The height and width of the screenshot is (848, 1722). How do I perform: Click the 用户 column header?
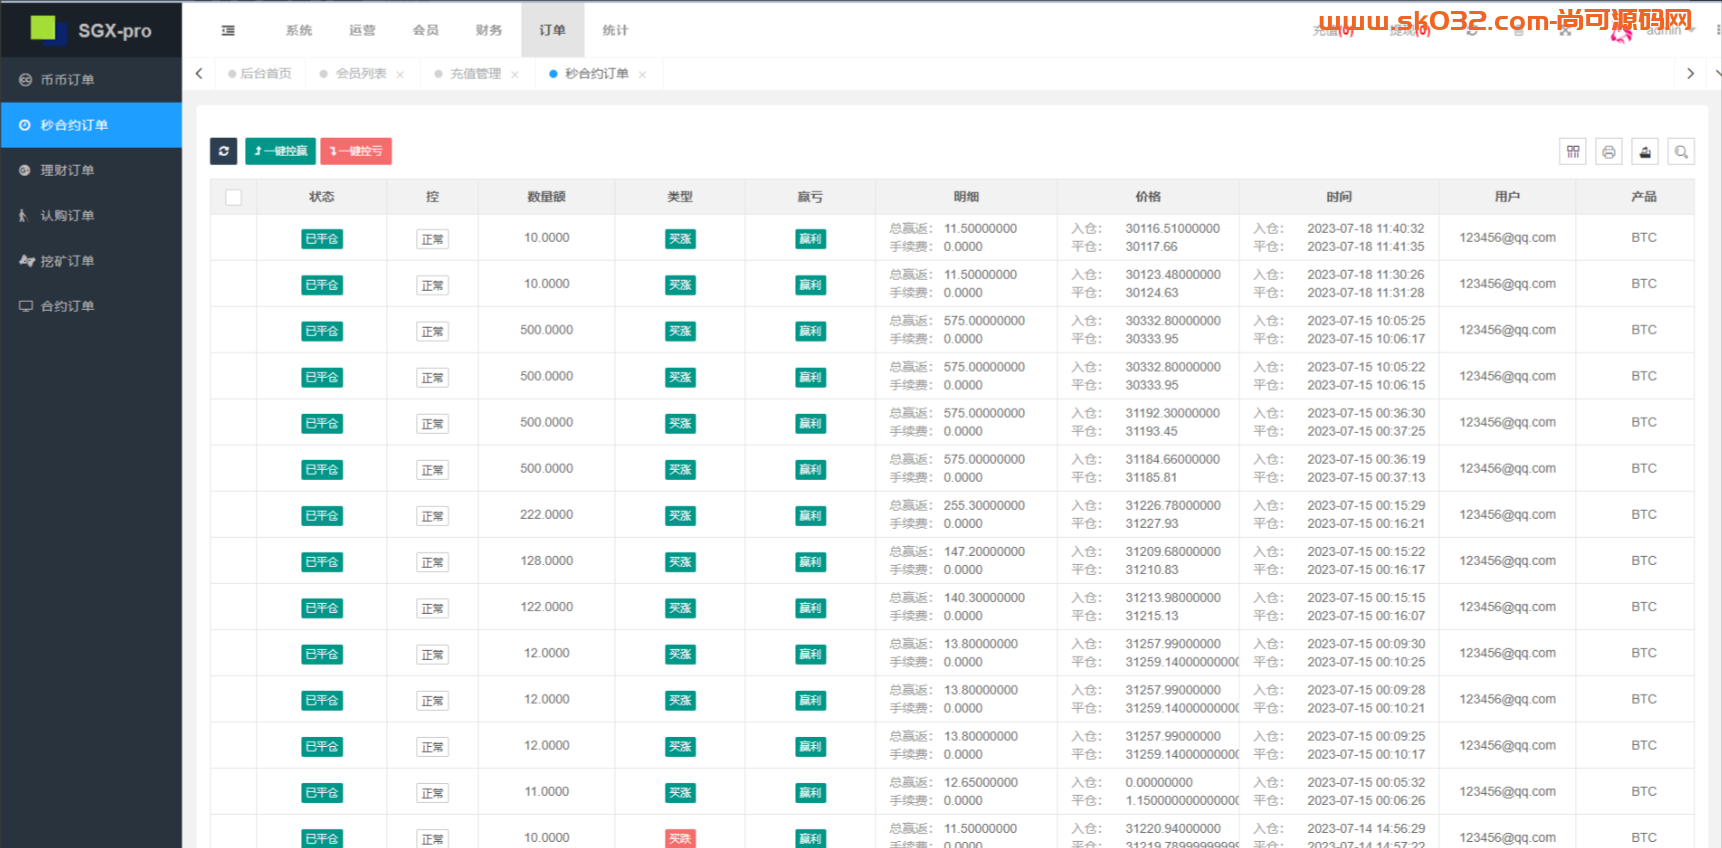point(1507,197)
